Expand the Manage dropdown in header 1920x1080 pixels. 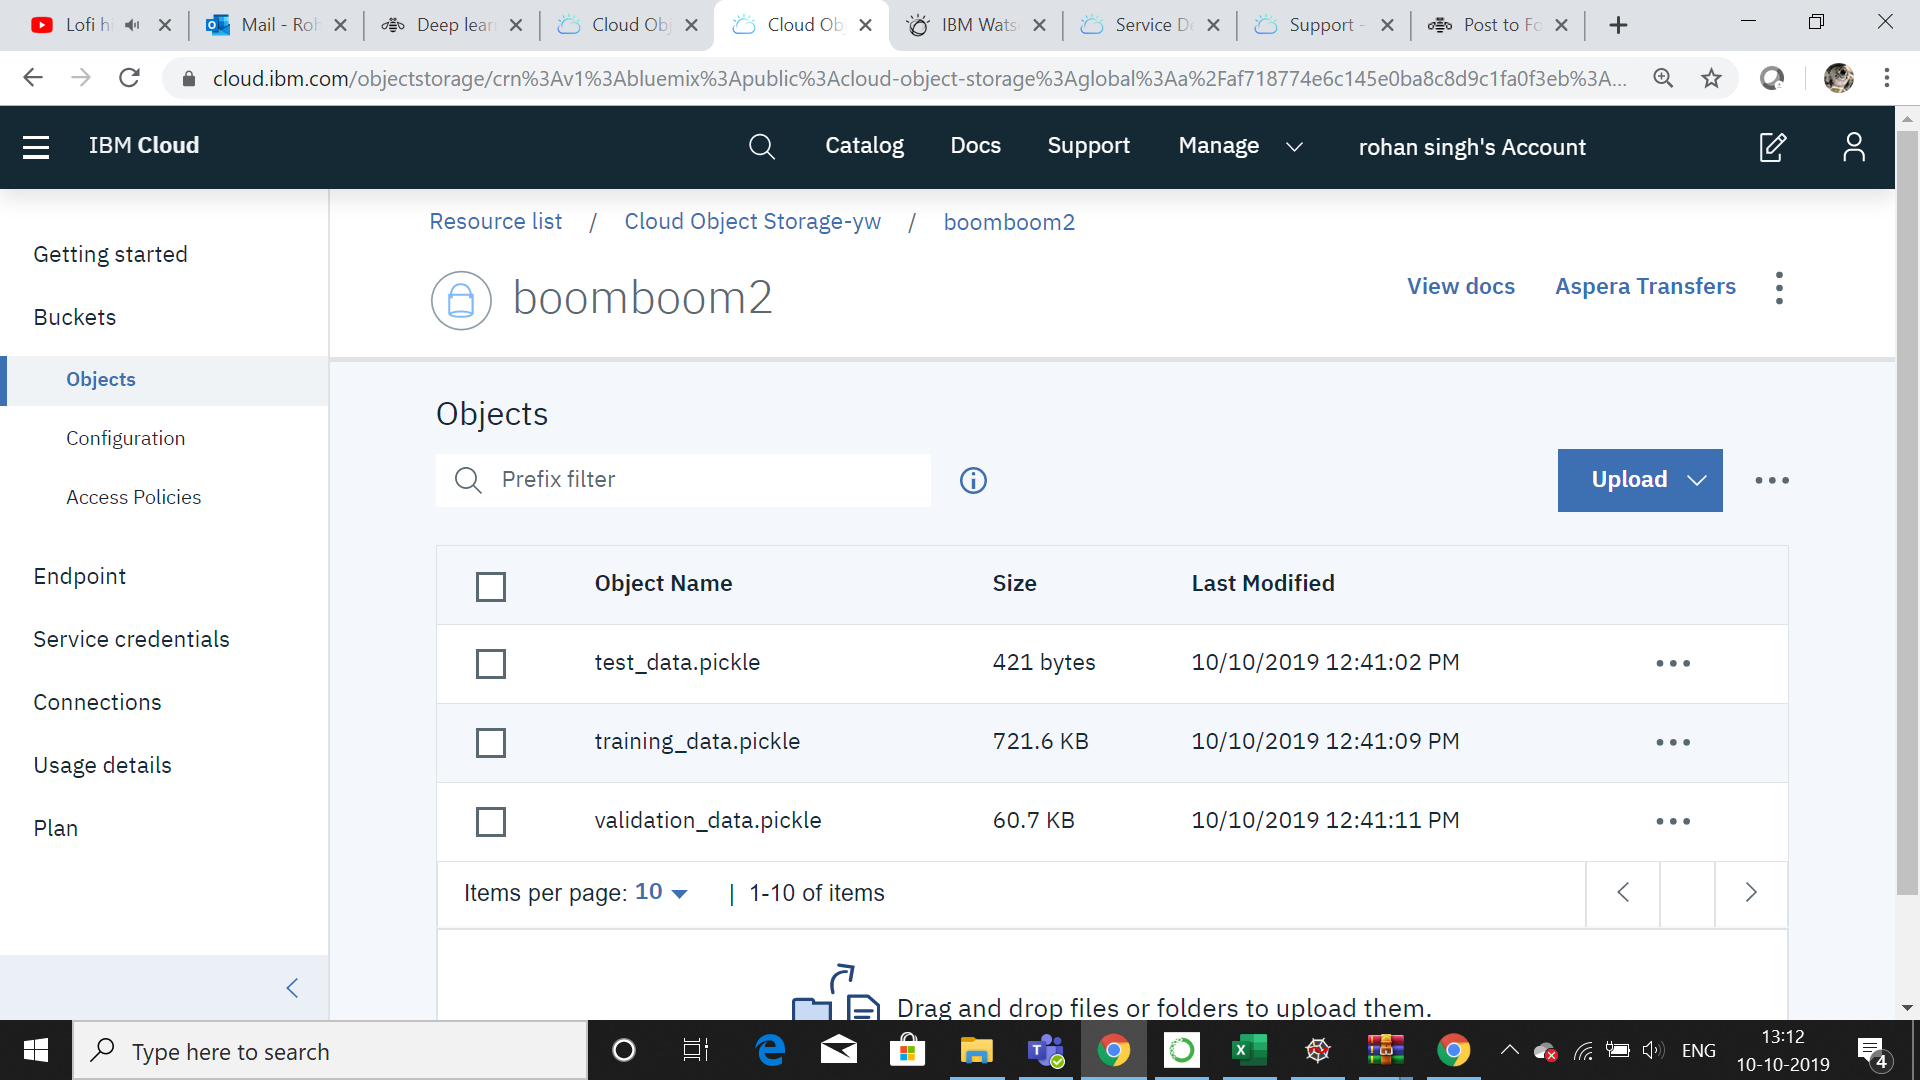[x=1240, y=147]
